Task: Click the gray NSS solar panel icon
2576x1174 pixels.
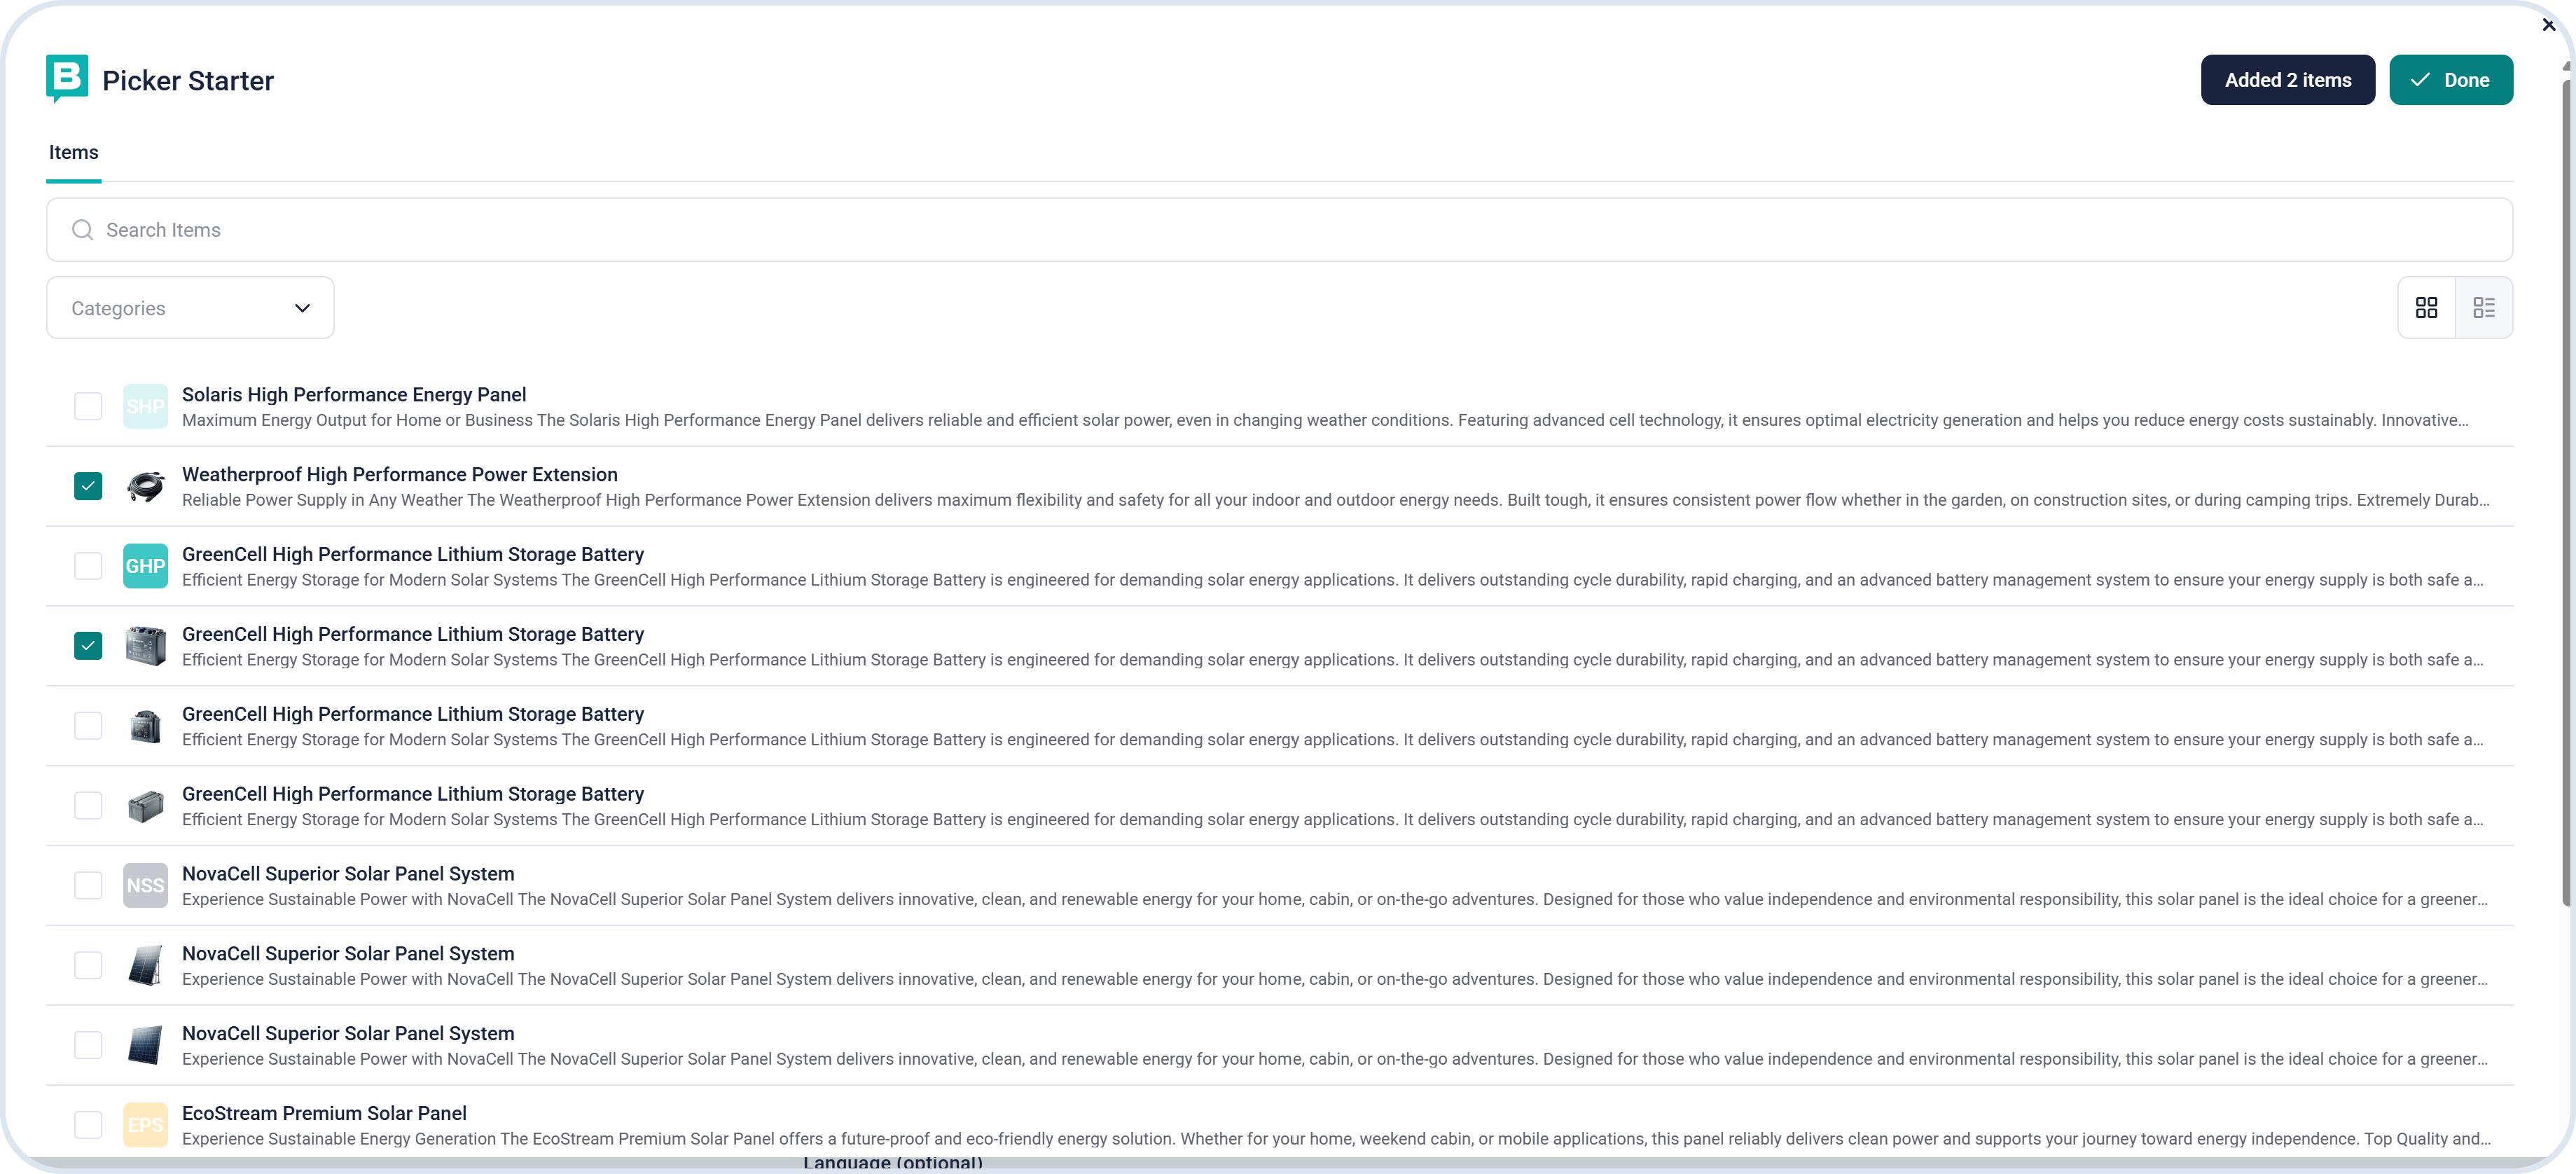Action: click(x=145, y=885)
